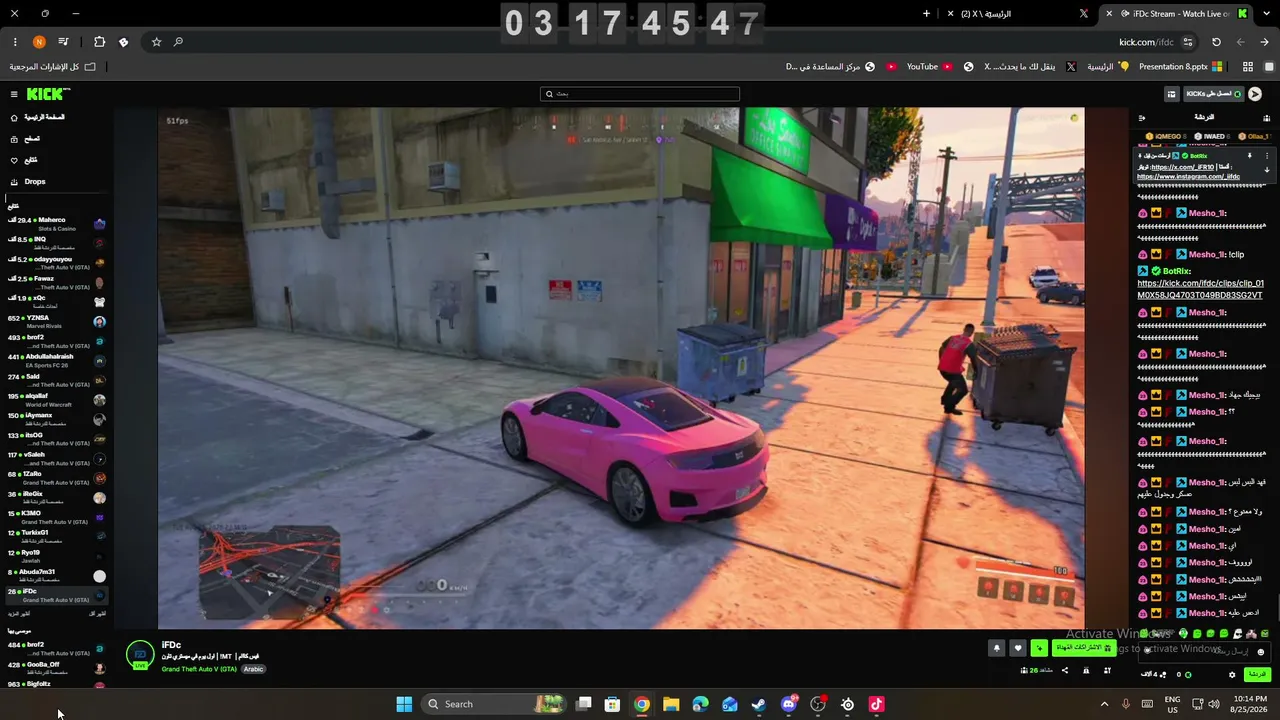Image resolution: width=1280 pixels, height=720 pixels.
Task: Click the get KICKs button
Action: tap(1213, 94)
